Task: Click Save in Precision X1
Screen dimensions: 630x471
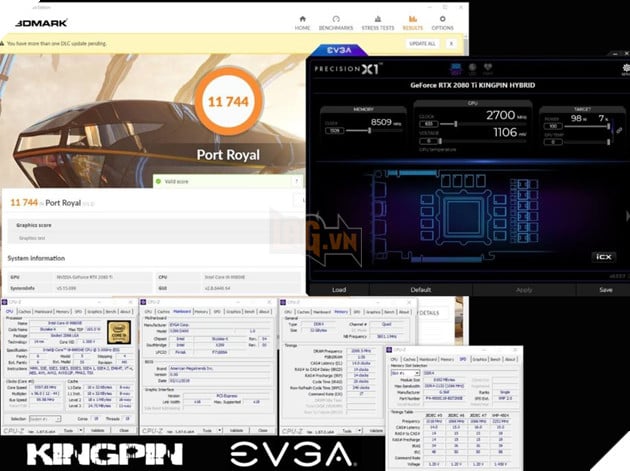Action: (605, 290)
